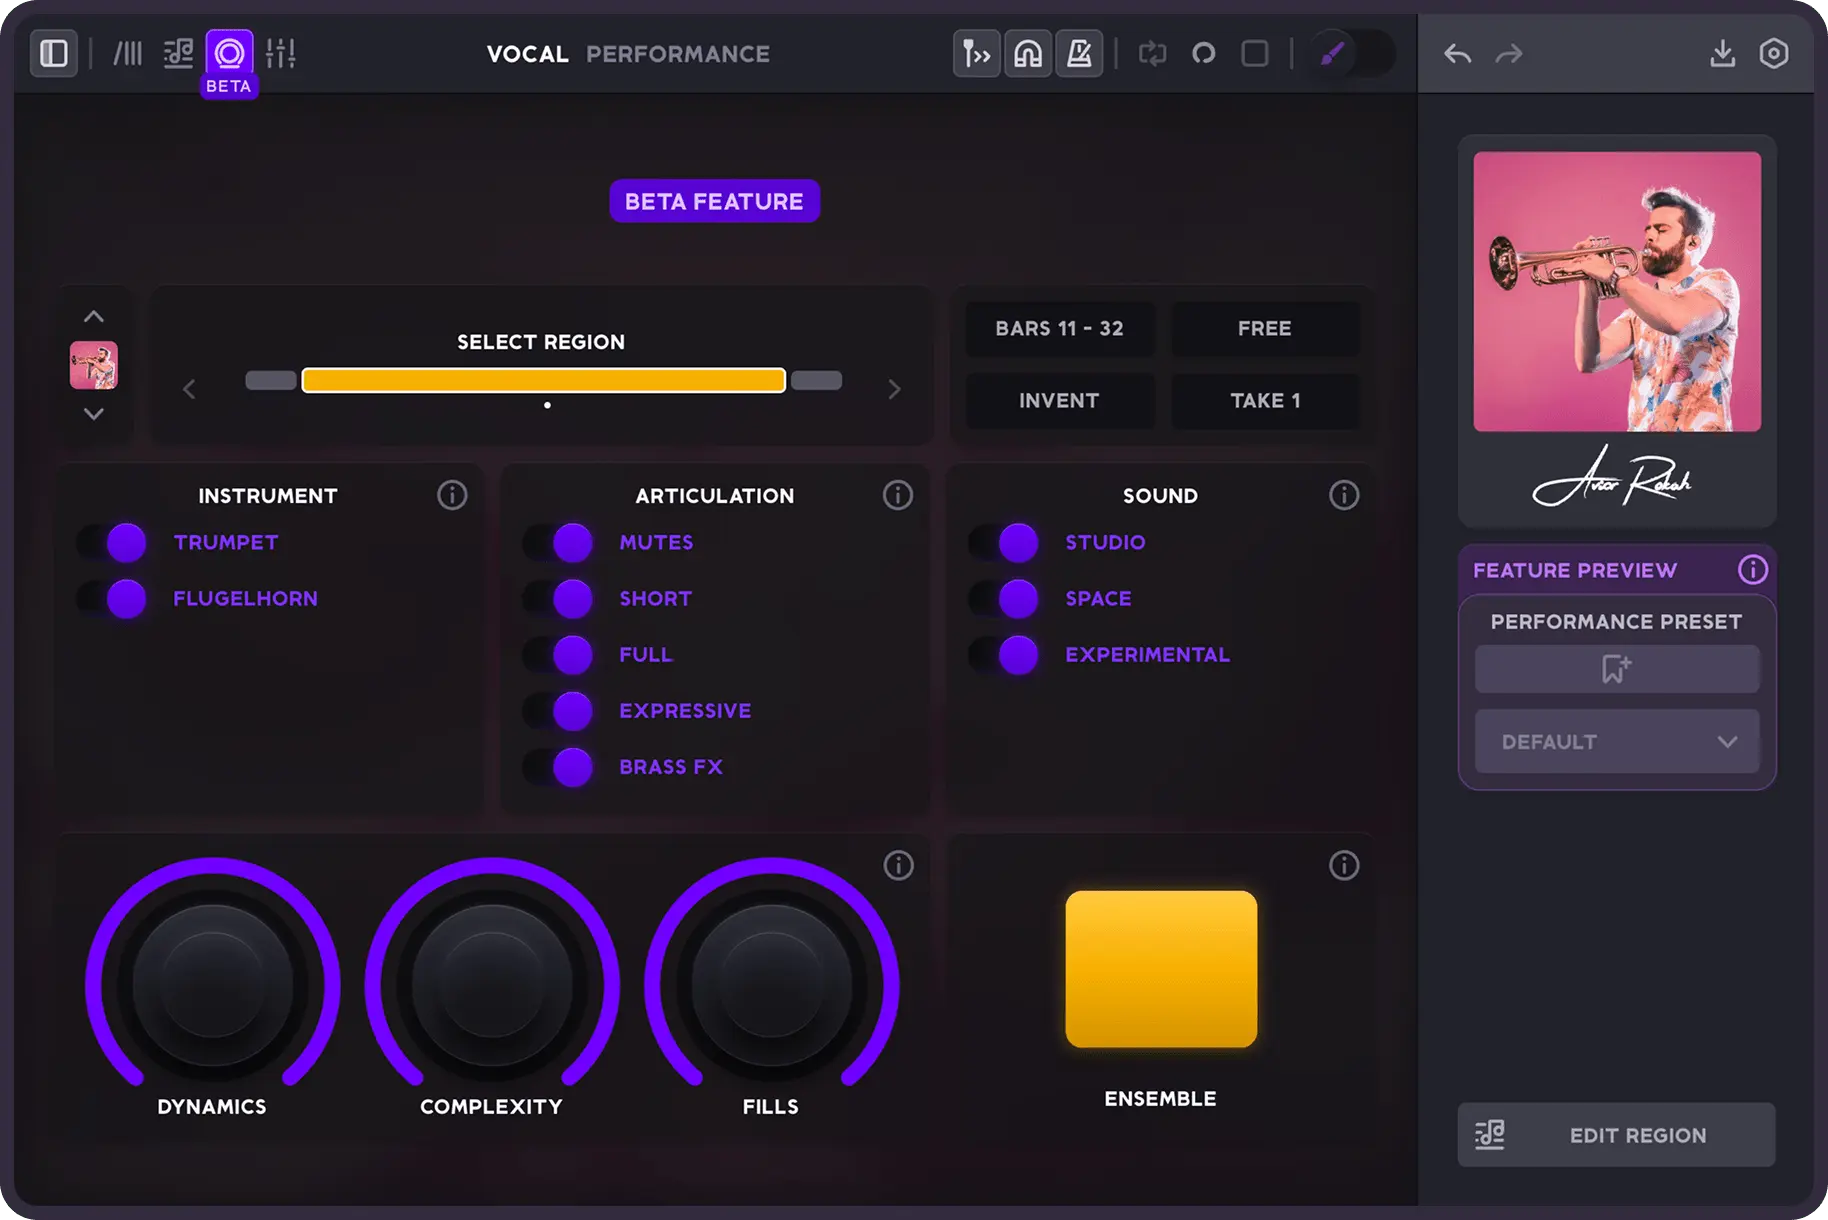The height and width of the screenshot is (1220, 1828).
Task: Open the mixer faders icon
Action: pyautogui.click(x=283, y=53)
